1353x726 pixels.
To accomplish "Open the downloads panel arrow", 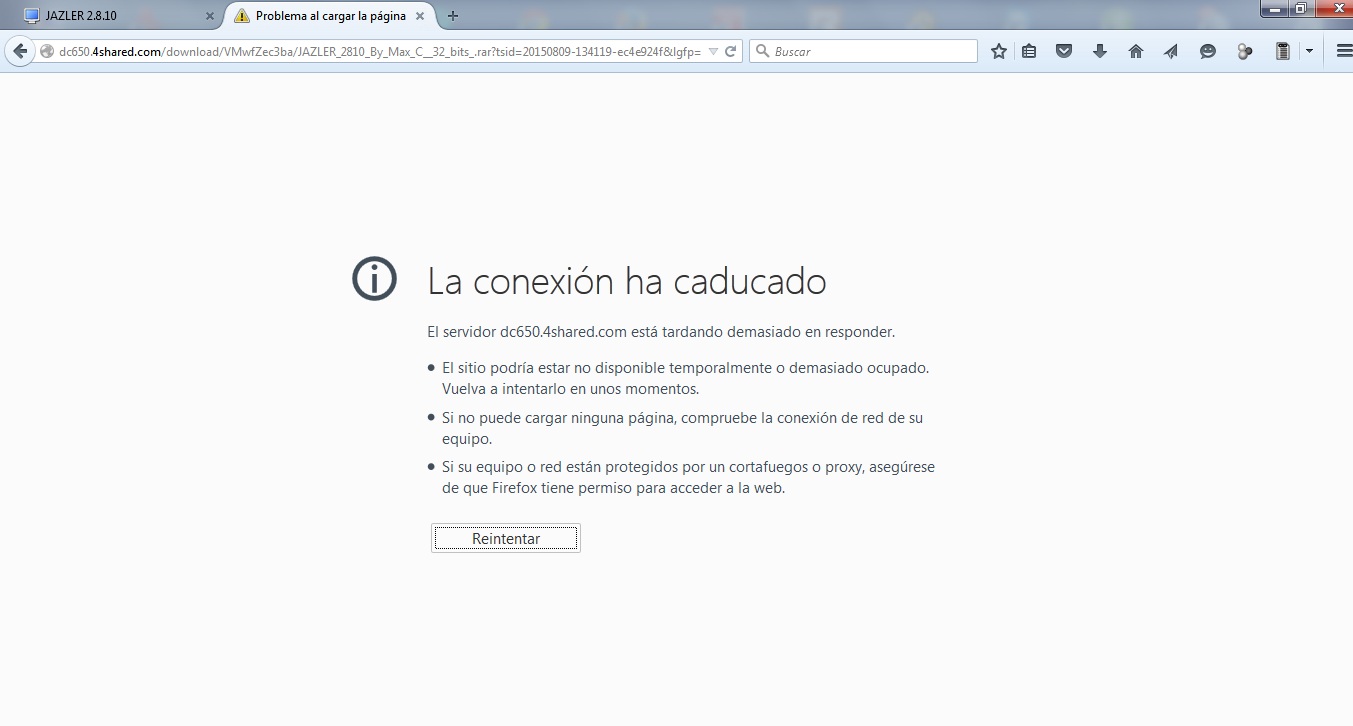I will tap(1100, 52).
